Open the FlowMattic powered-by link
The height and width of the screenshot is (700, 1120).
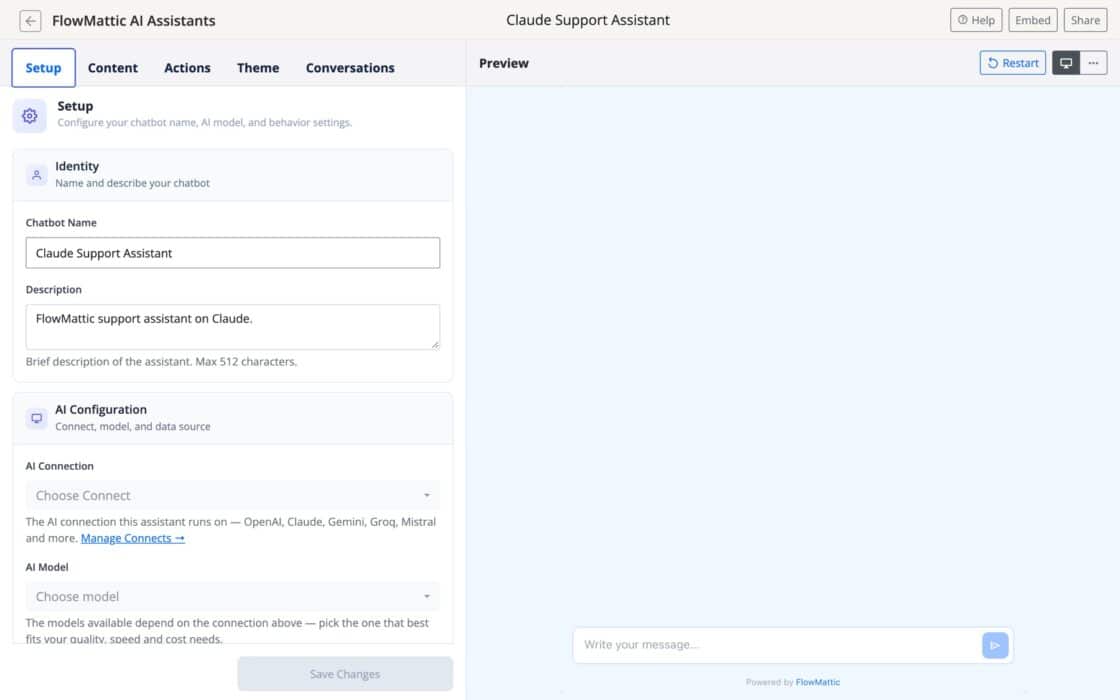(x=818, y=682)
